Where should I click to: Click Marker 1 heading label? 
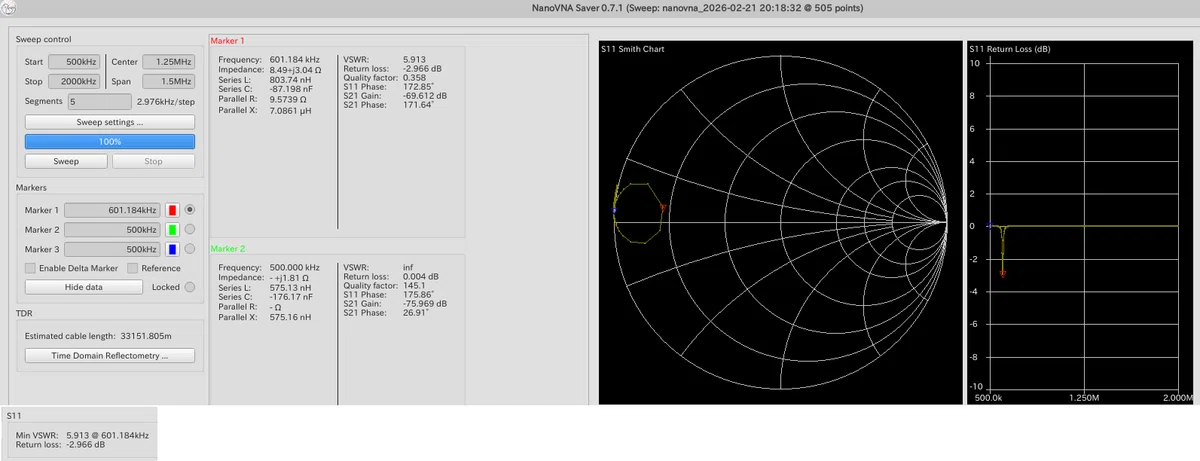pos(227,40)
